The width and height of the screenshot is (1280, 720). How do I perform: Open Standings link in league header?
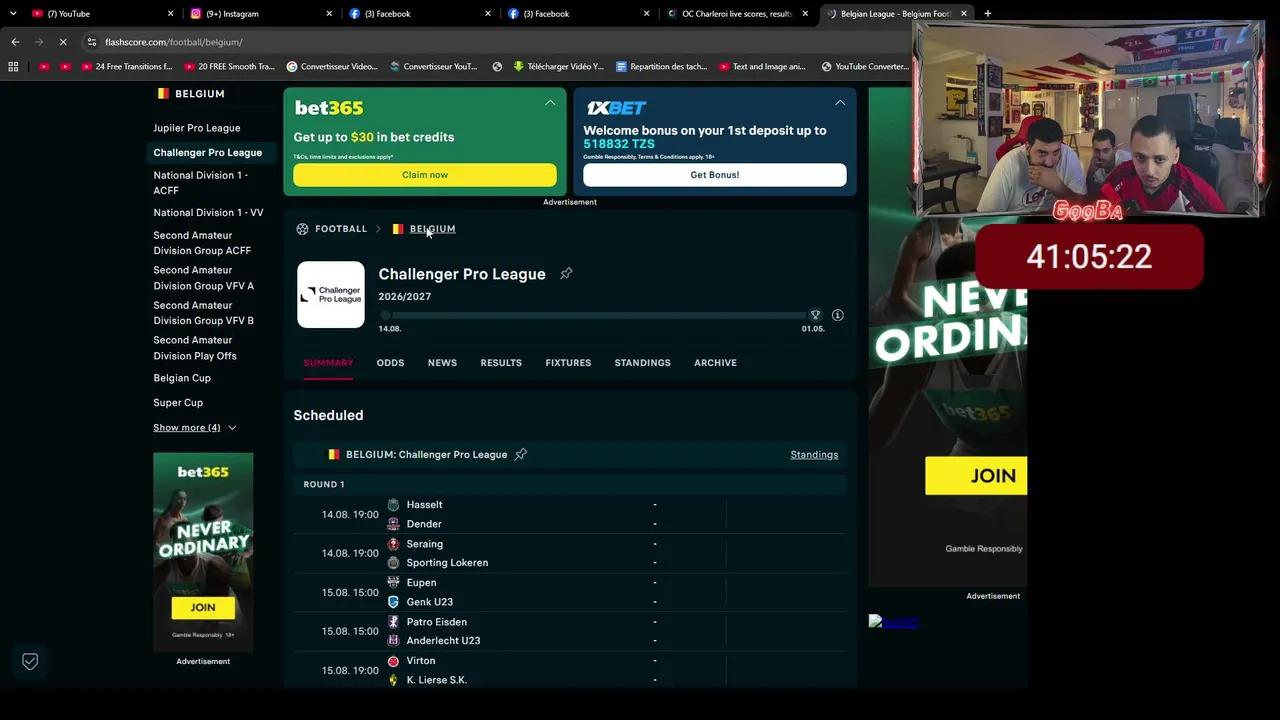(x=814, y=455)
